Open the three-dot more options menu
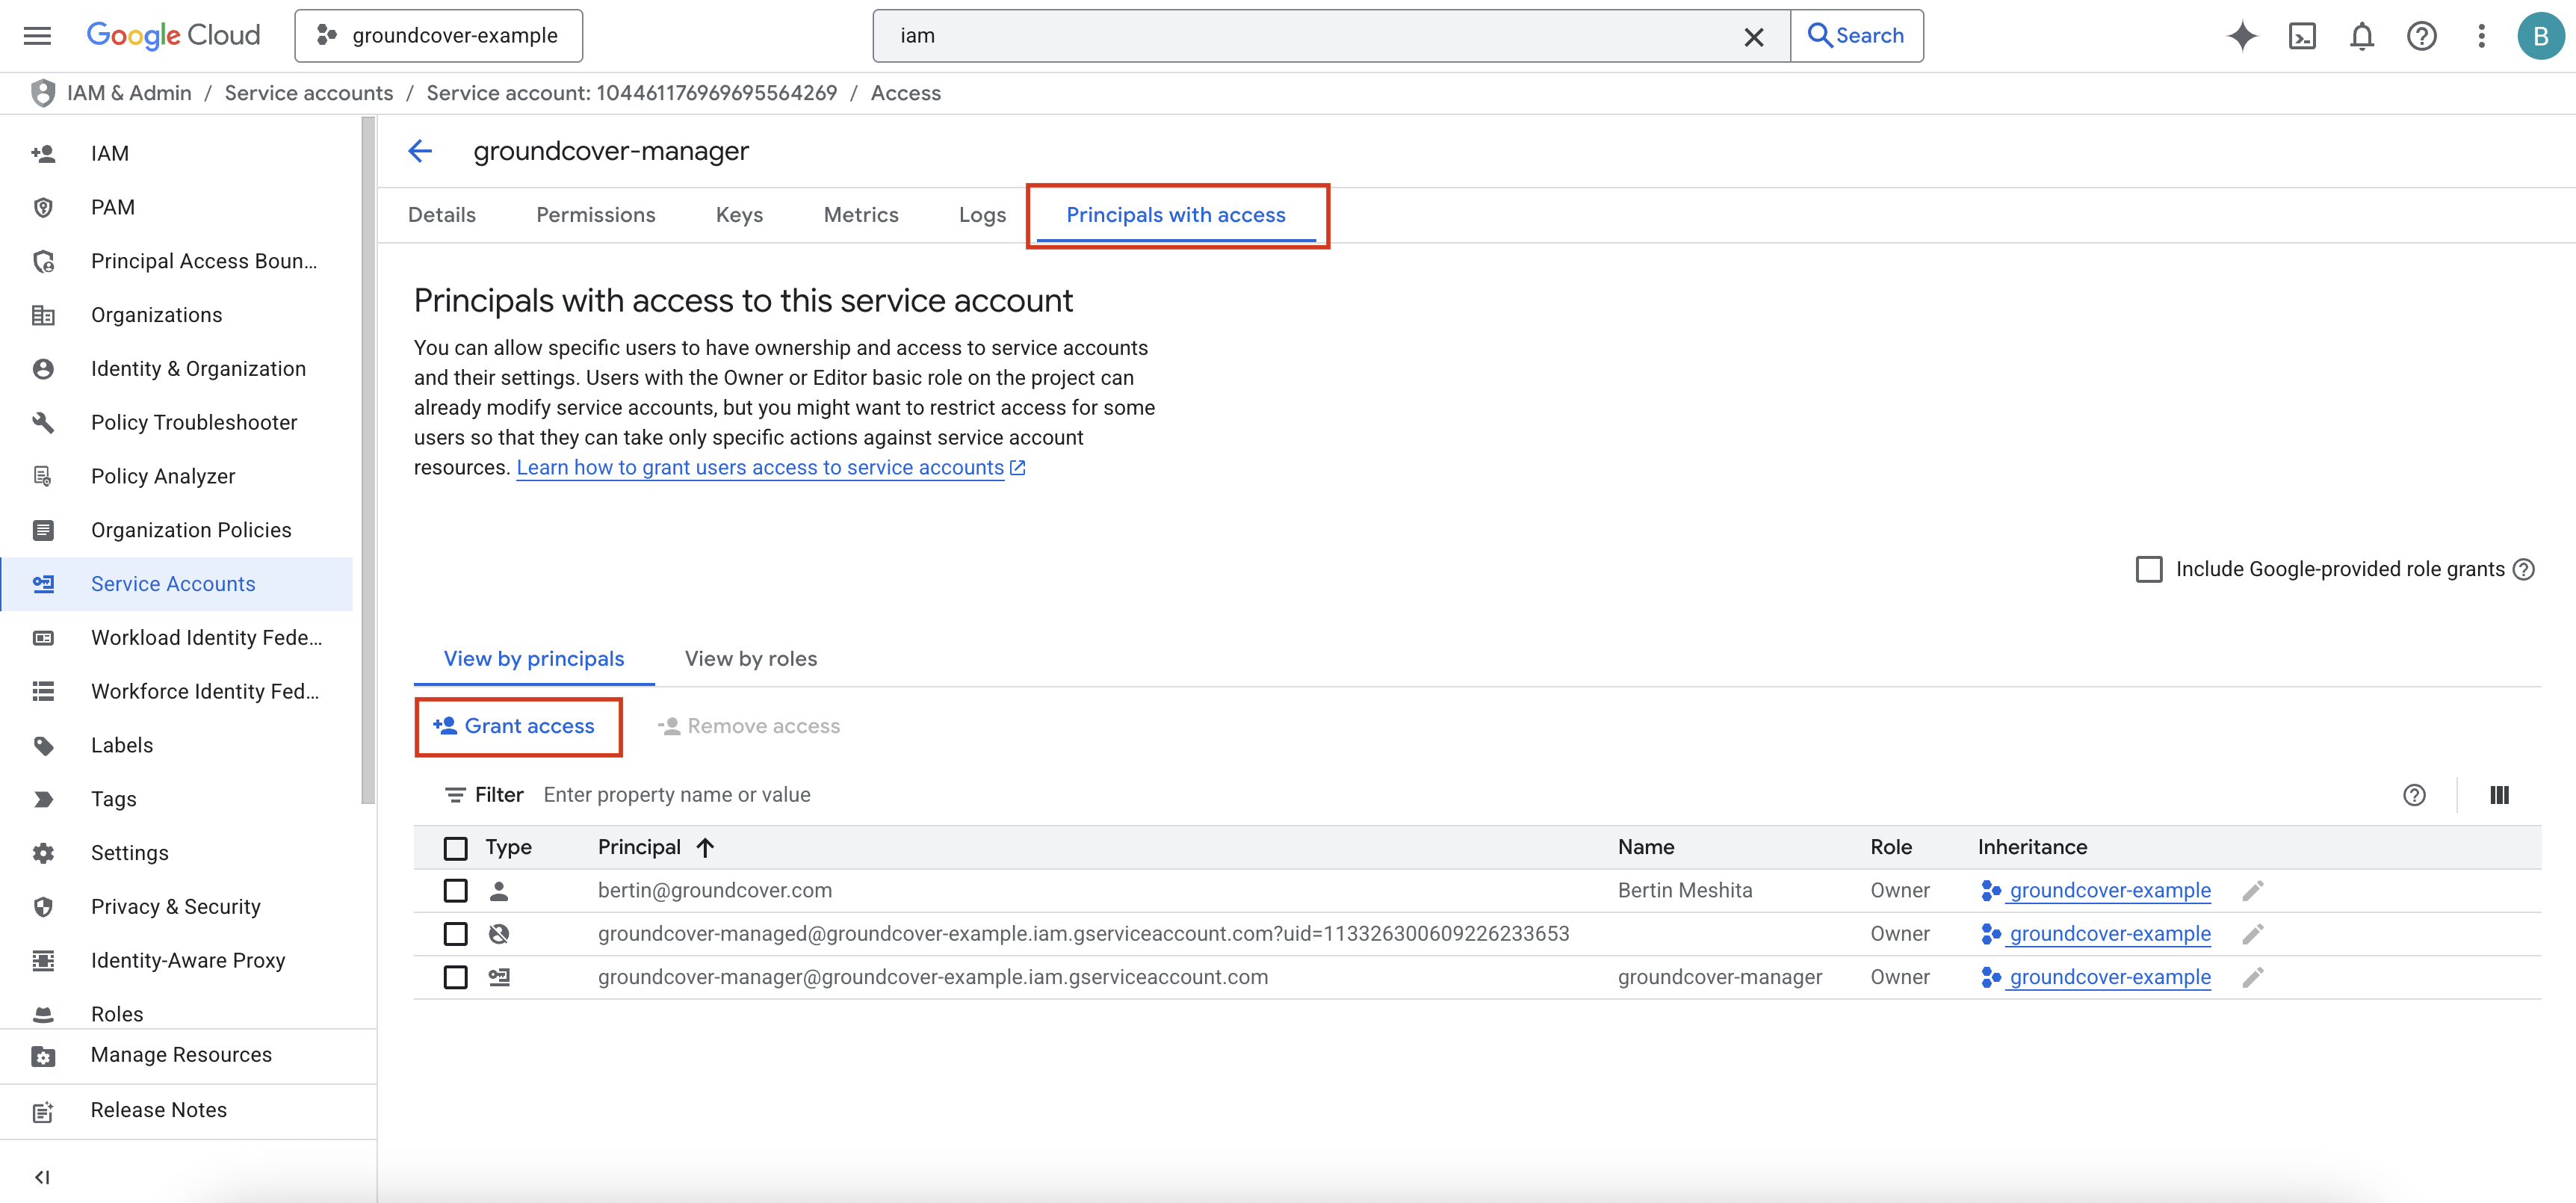Screen dimensions: 2576x1203 (2481, 36)
